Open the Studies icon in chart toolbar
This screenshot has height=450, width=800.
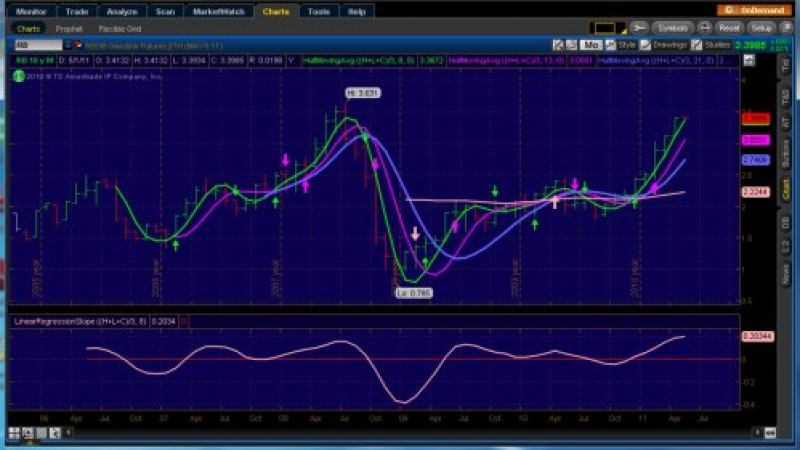[x=709, y=45]
